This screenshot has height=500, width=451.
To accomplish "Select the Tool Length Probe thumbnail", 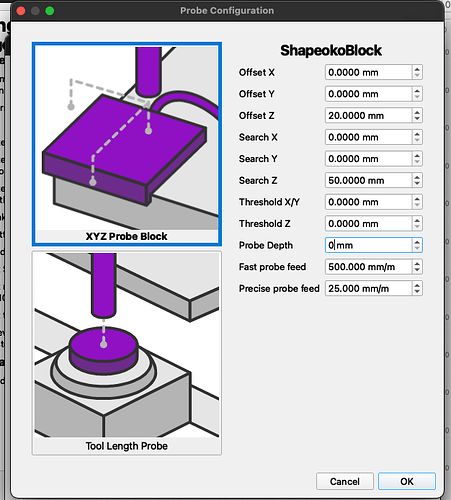I will [127, 353].
